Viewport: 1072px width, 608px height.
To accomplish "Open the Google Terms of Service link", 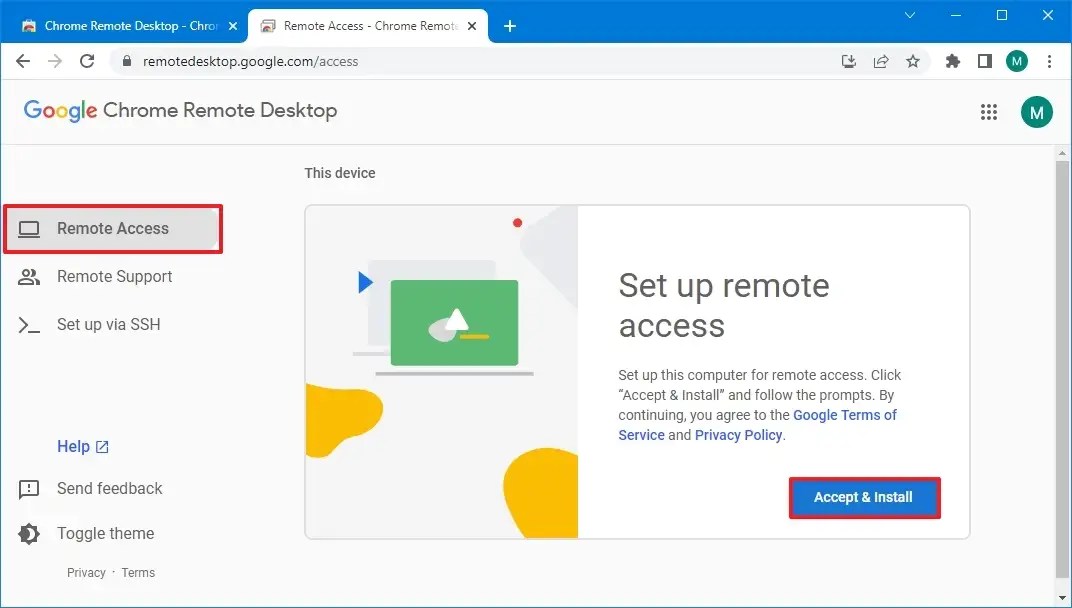I will pyautogui.click(x=845, y=414).
